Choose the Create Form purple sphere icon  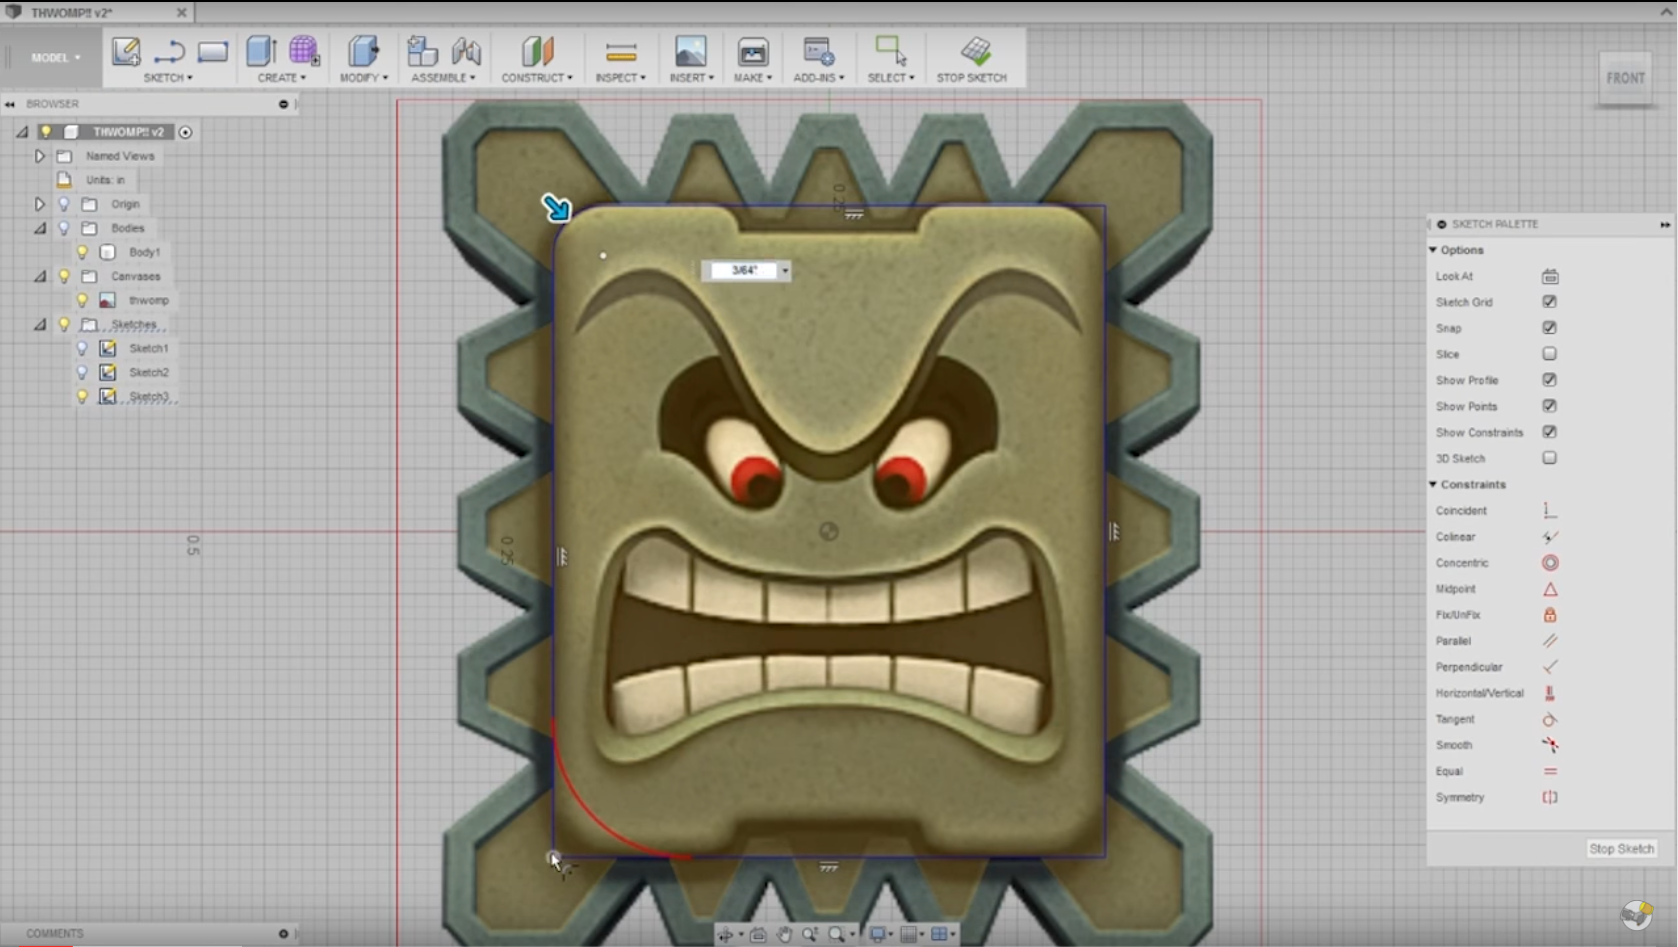(x=304, y=51)
